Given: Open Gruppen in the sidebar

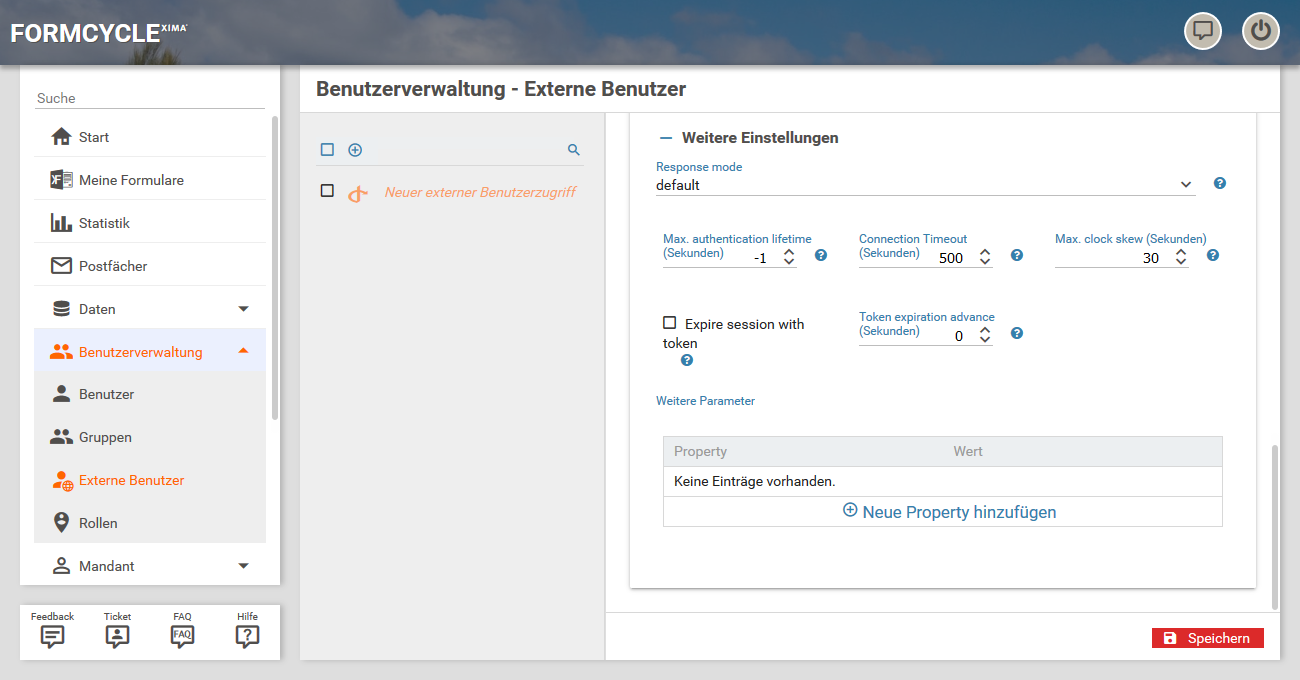Looking at the screenshot, I should [105, 437].
